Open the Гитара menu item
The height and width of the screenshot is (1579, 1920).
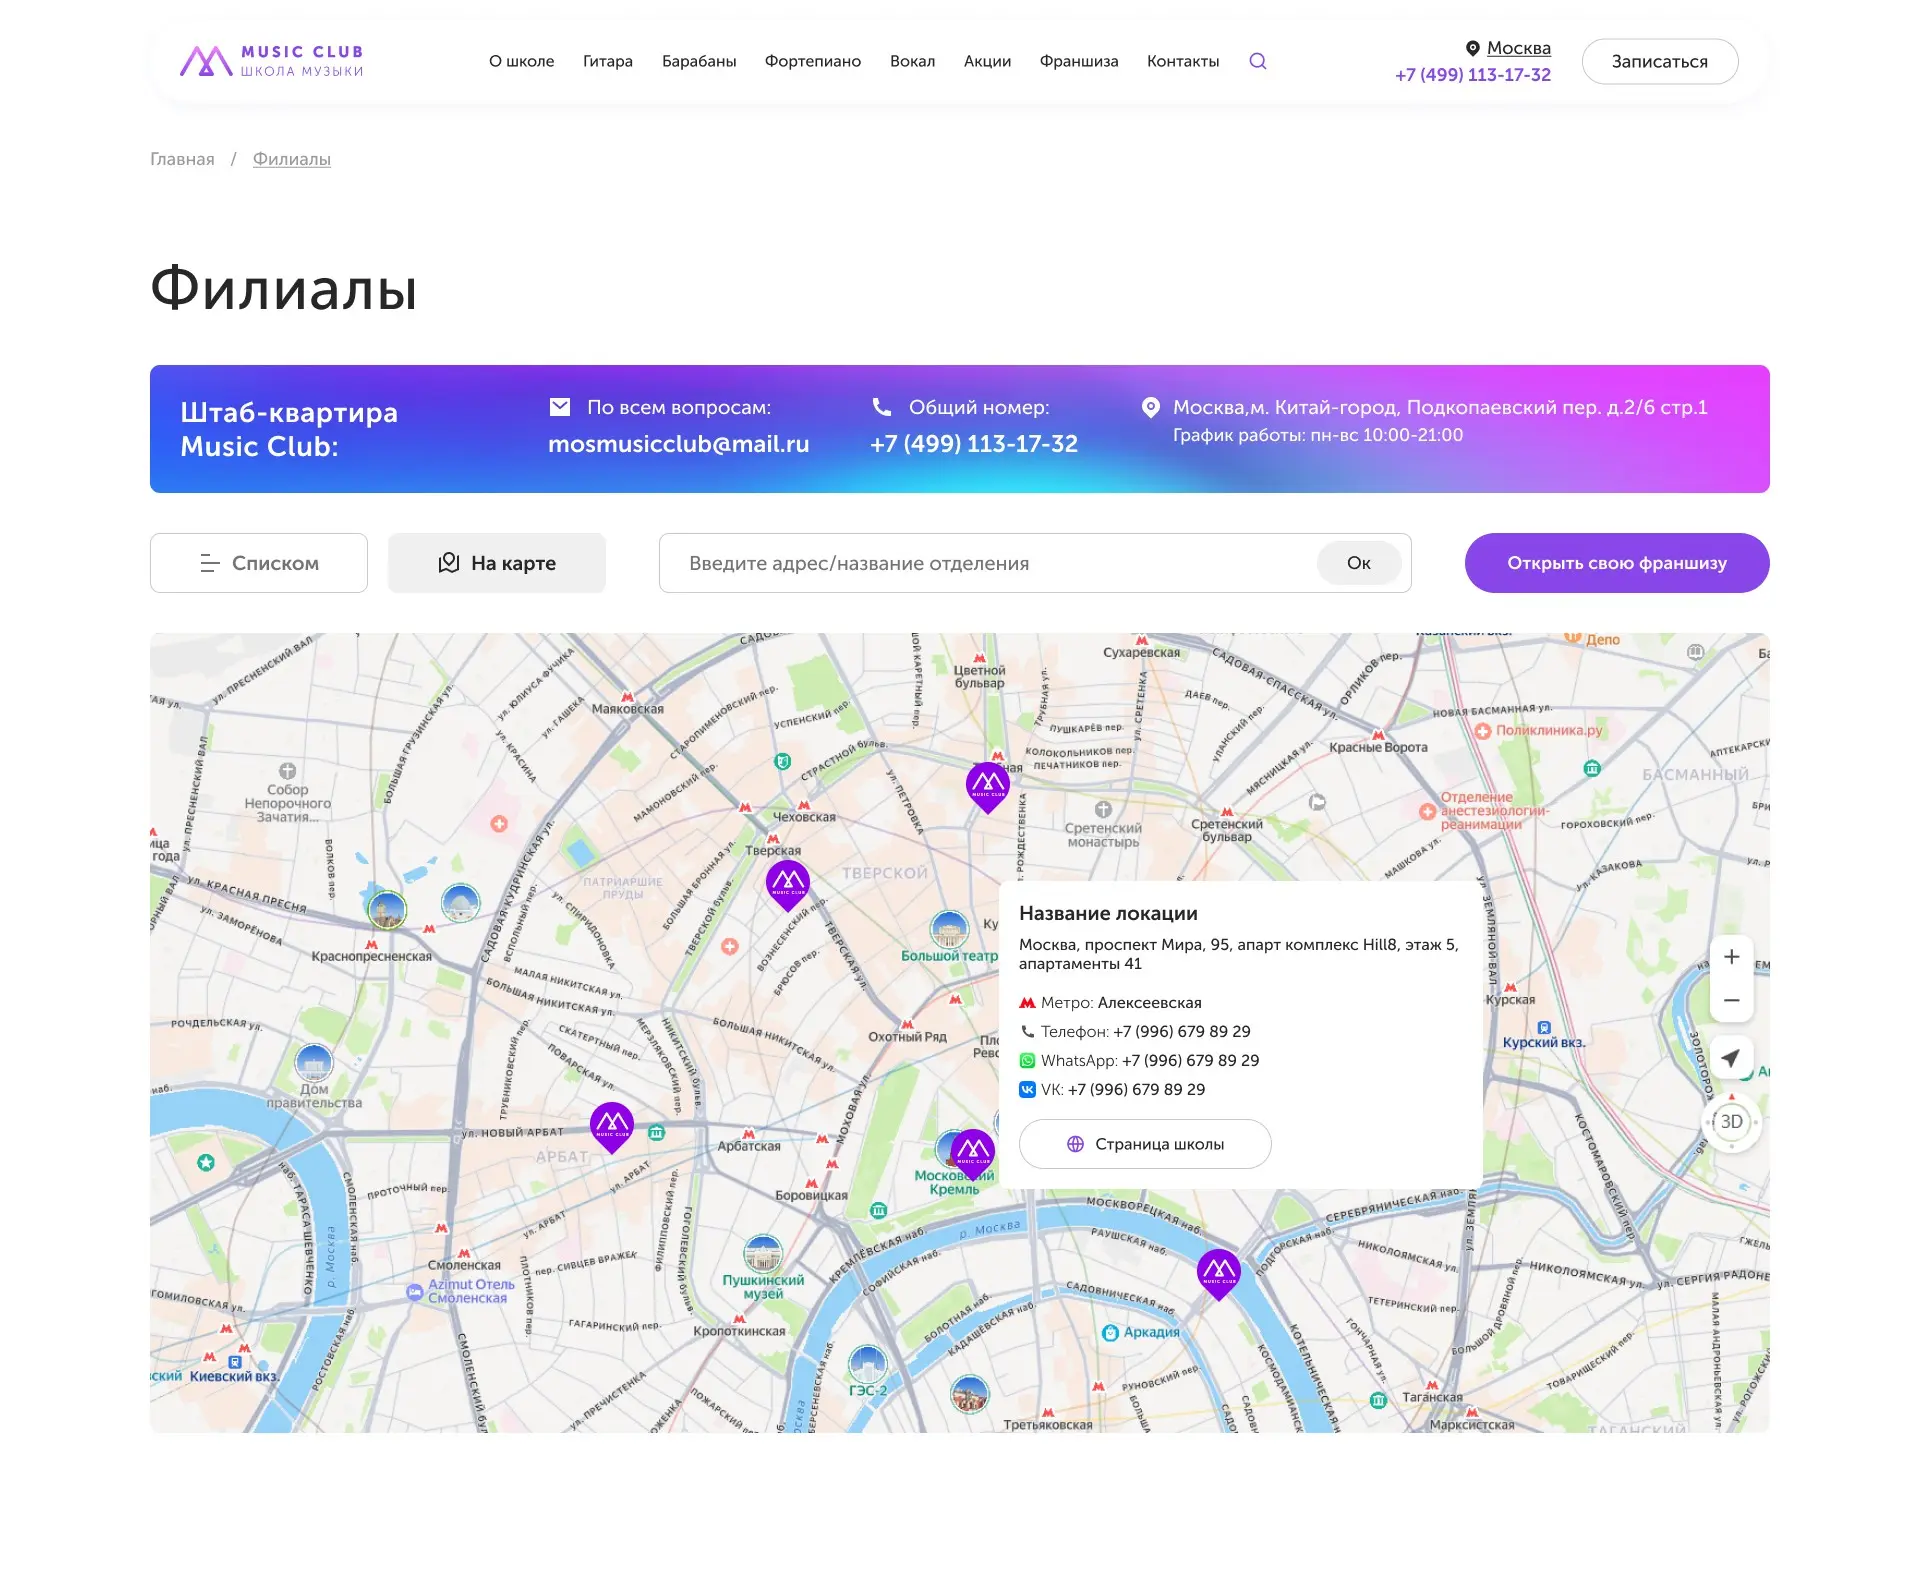(608, 61)
